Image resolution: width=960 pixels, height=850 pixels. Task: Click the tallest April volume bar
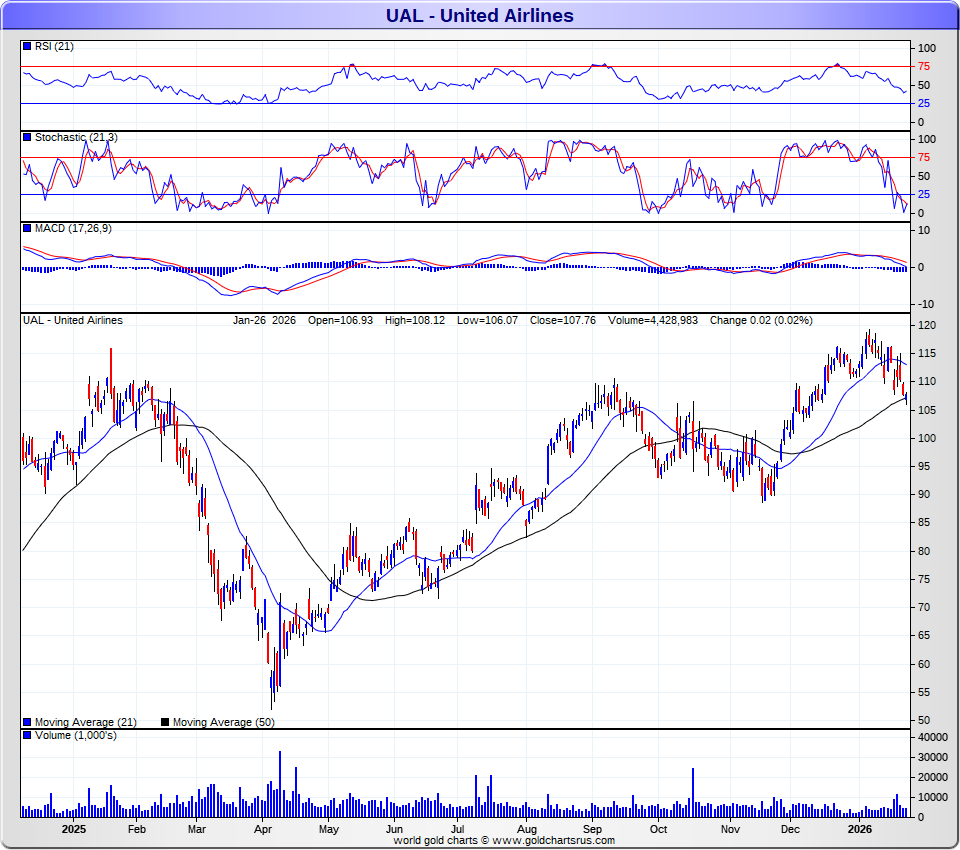click(x=280, y=784)
